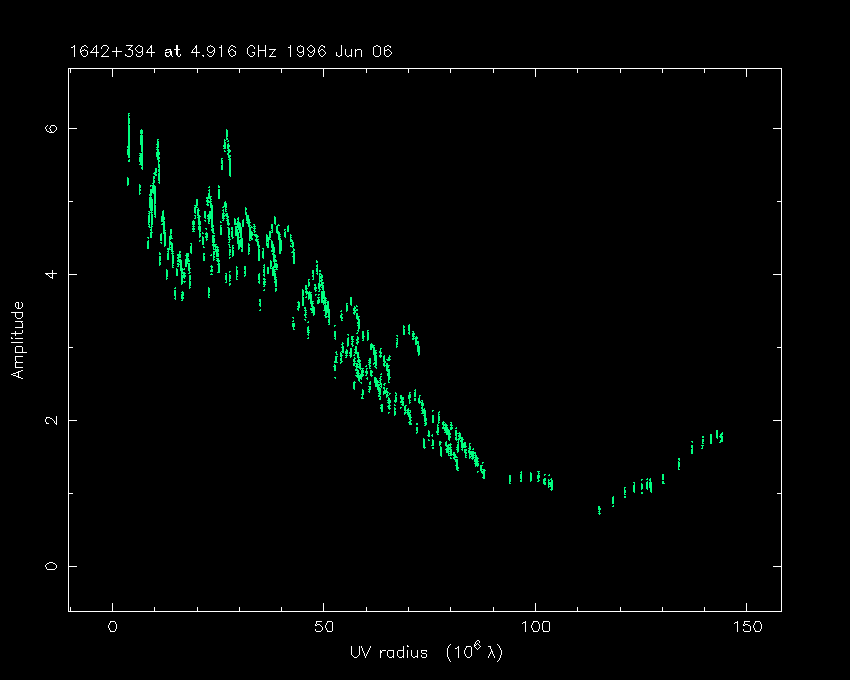Image resolution: width=850 pixels, height=680 pixels.
Task: Click the isolated data arc near UV radius 70, amplitude 3
Action: [411, 335]
